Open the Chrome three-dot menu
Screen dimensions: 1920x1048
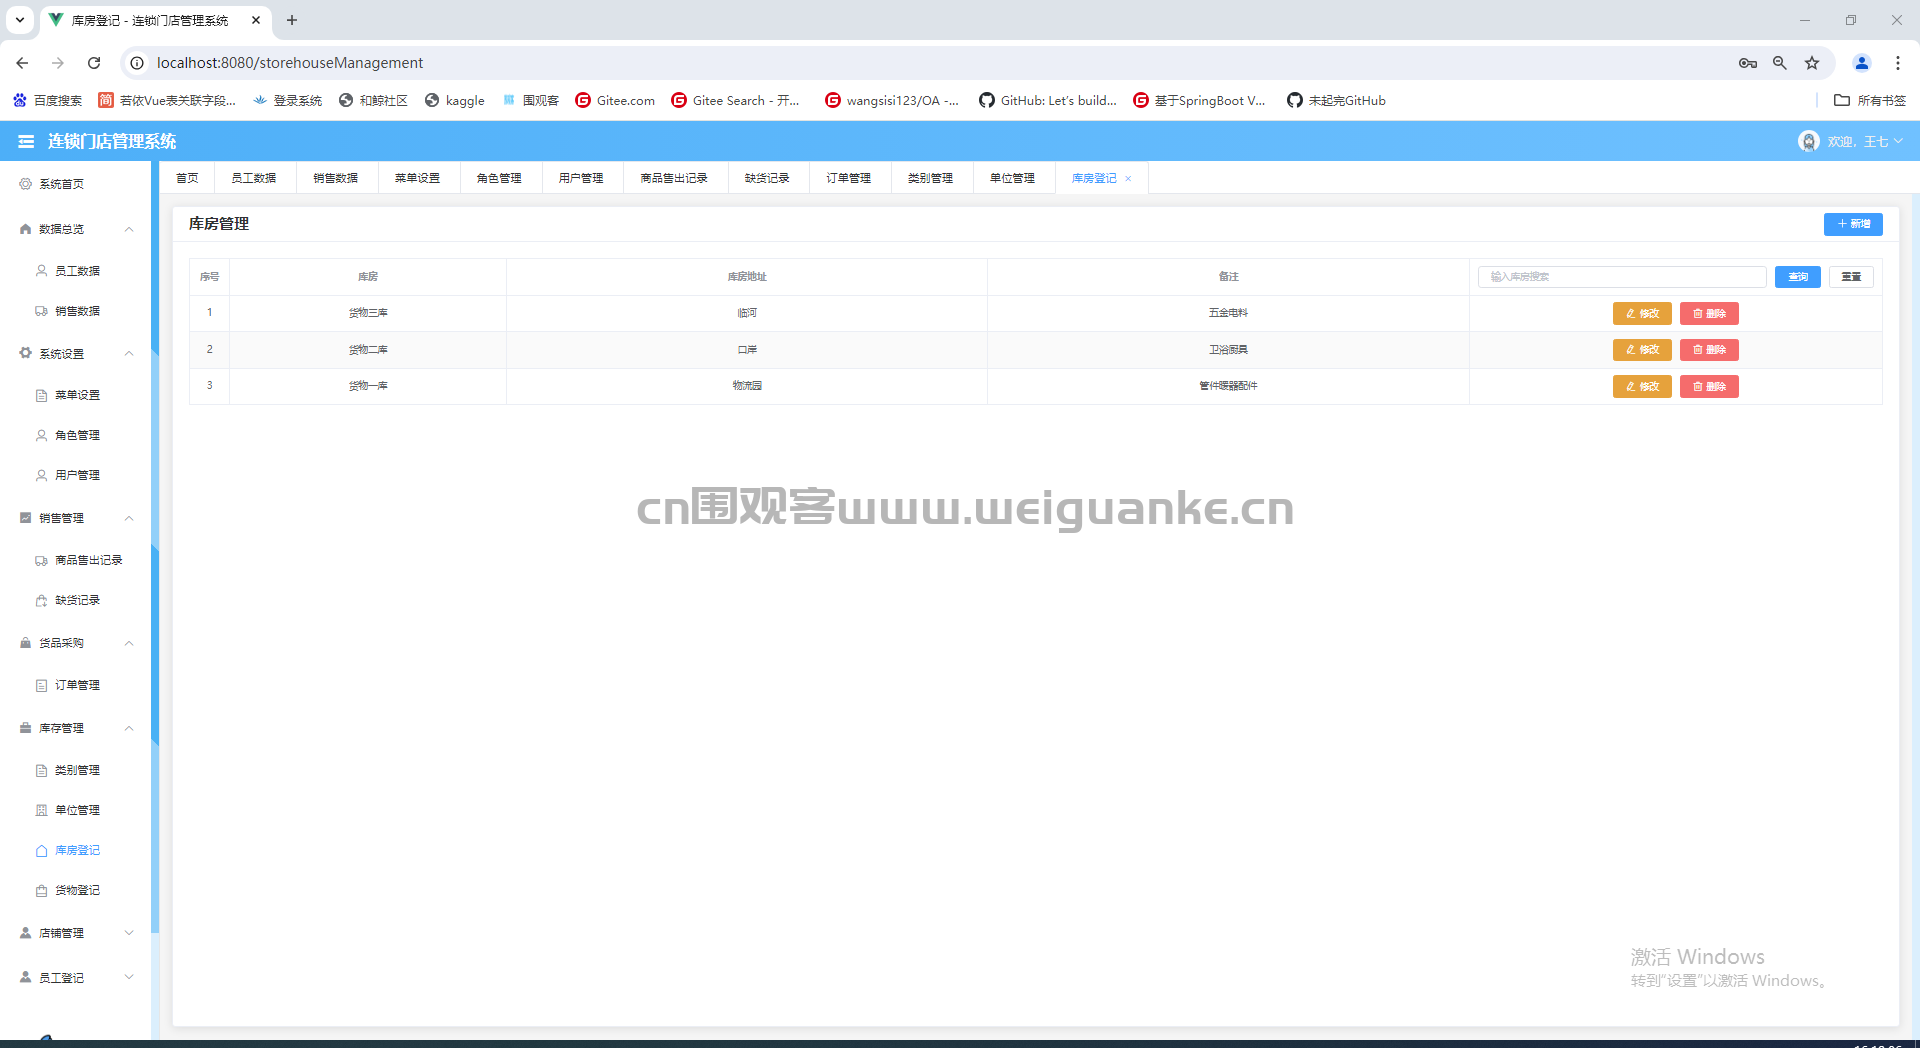coord(1898,63)
